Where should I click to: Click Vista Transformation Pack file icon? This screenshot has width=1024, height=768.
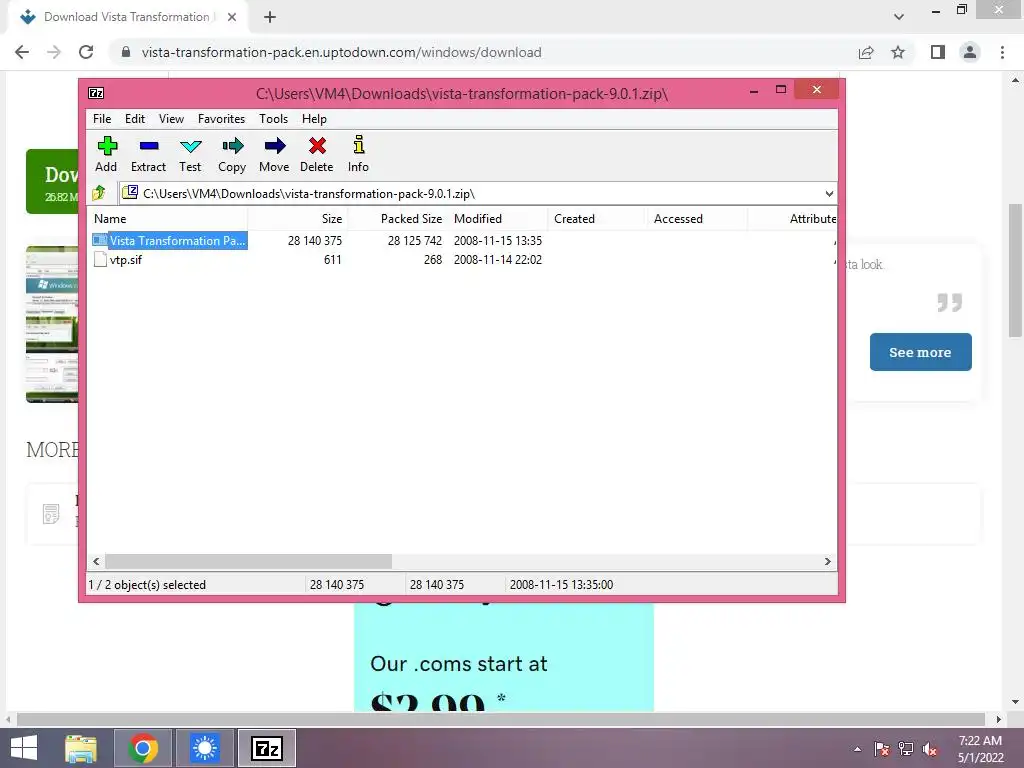[x=99, y=240]
